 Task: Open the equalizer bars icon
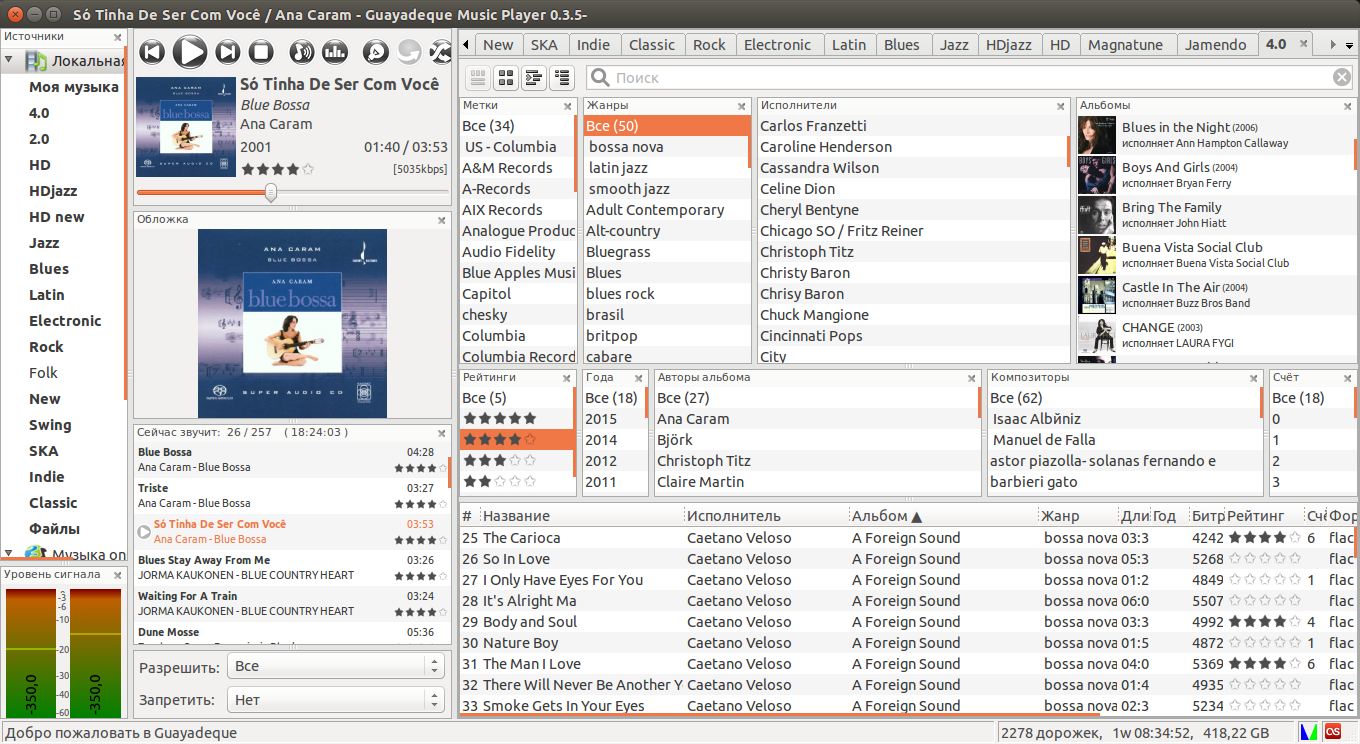click(x=334, y=52)
